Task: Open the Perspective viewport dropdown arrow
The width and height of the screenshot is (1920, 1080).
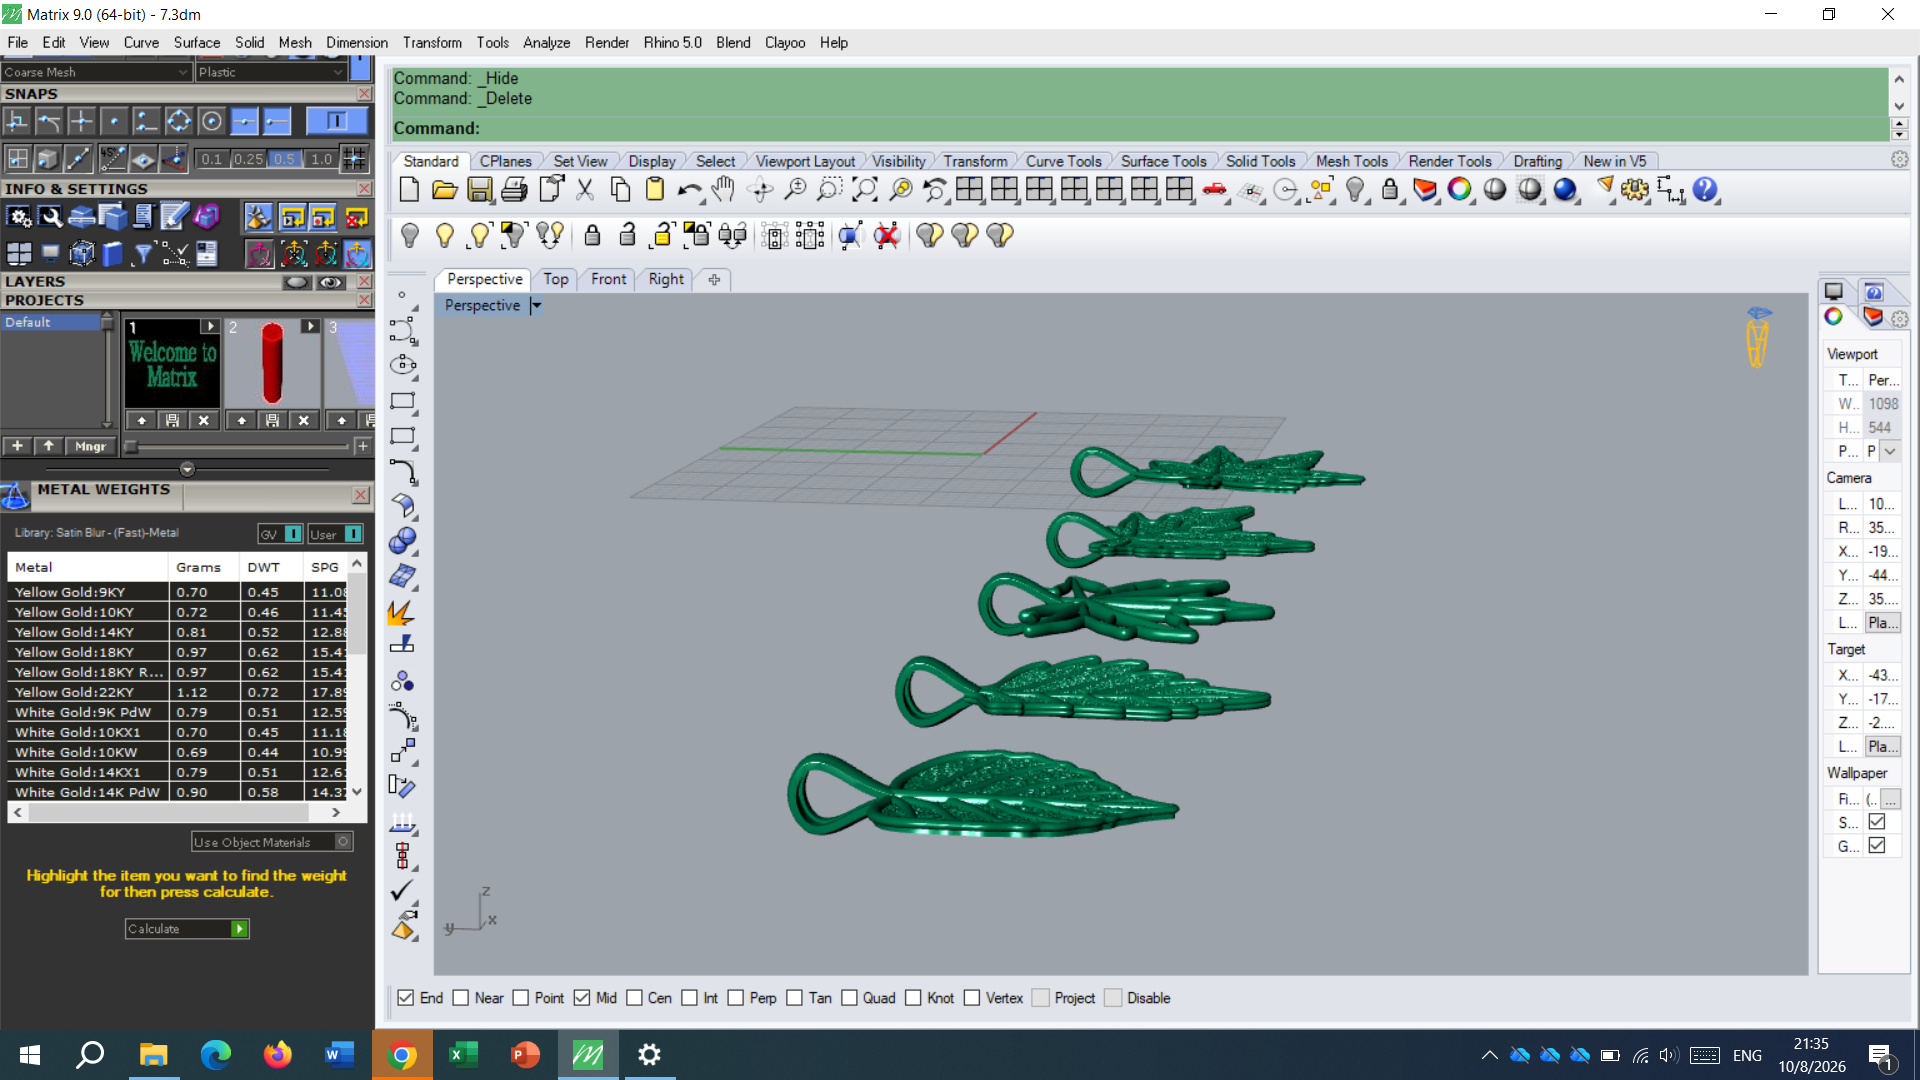Action: pyautogui.click(x=536, y=306)
